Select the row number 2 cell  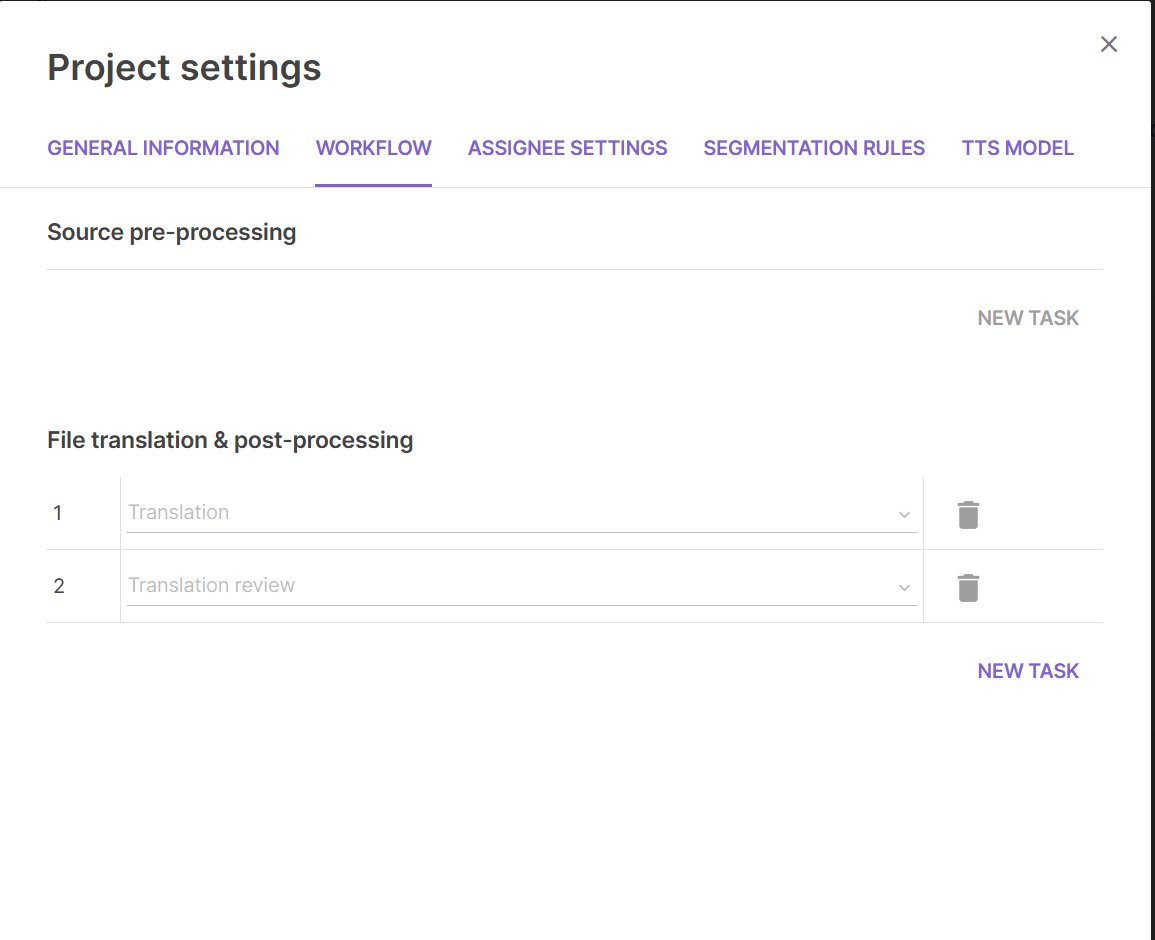pyautogui.click(x=83, y=586)
